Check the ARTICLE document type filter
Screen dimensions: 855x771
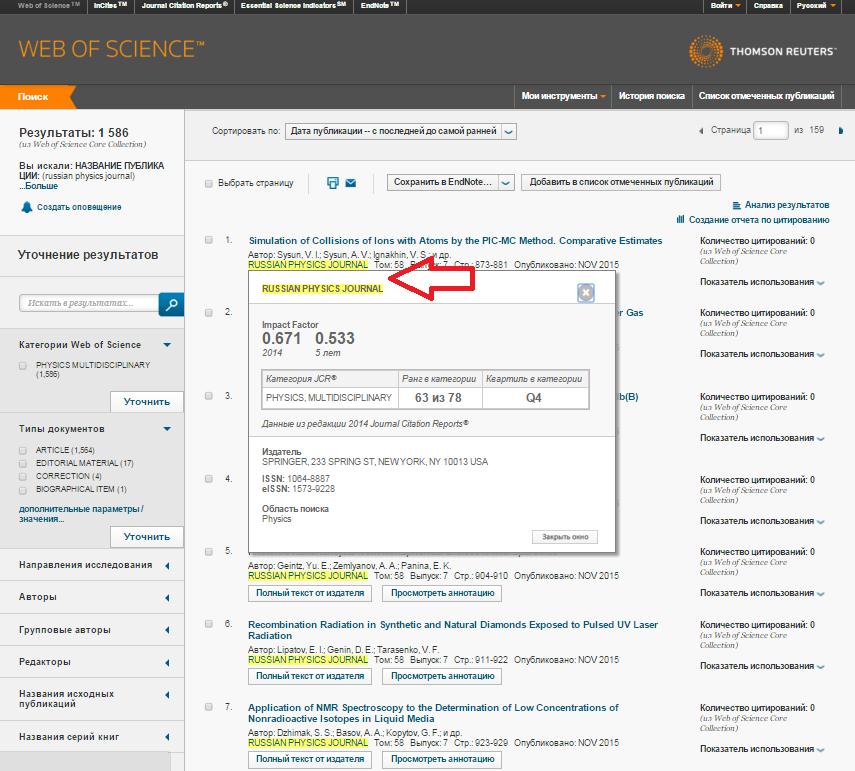pyautogui.click(x=23, y=450)
